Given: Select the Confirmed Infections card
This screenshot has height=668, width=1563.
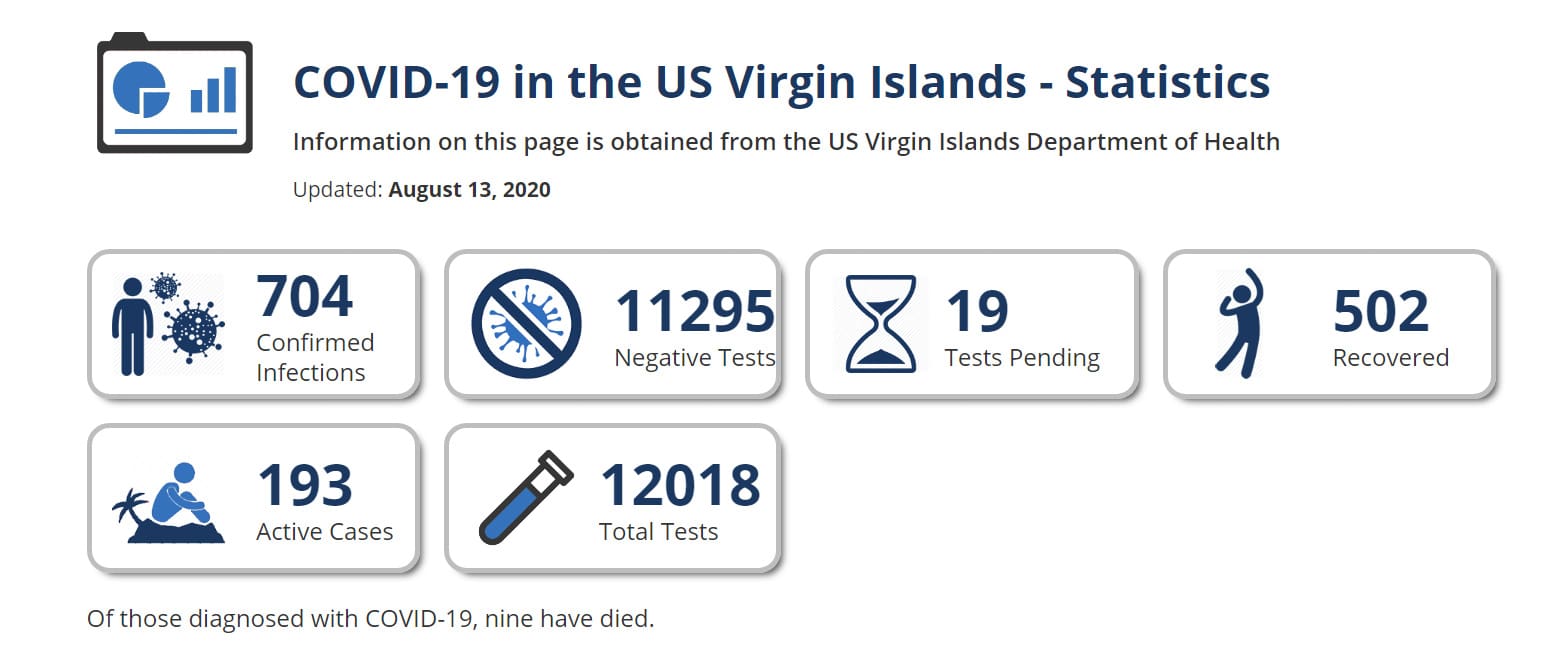Looking at the screenshot, I should [x=253, y=324].
